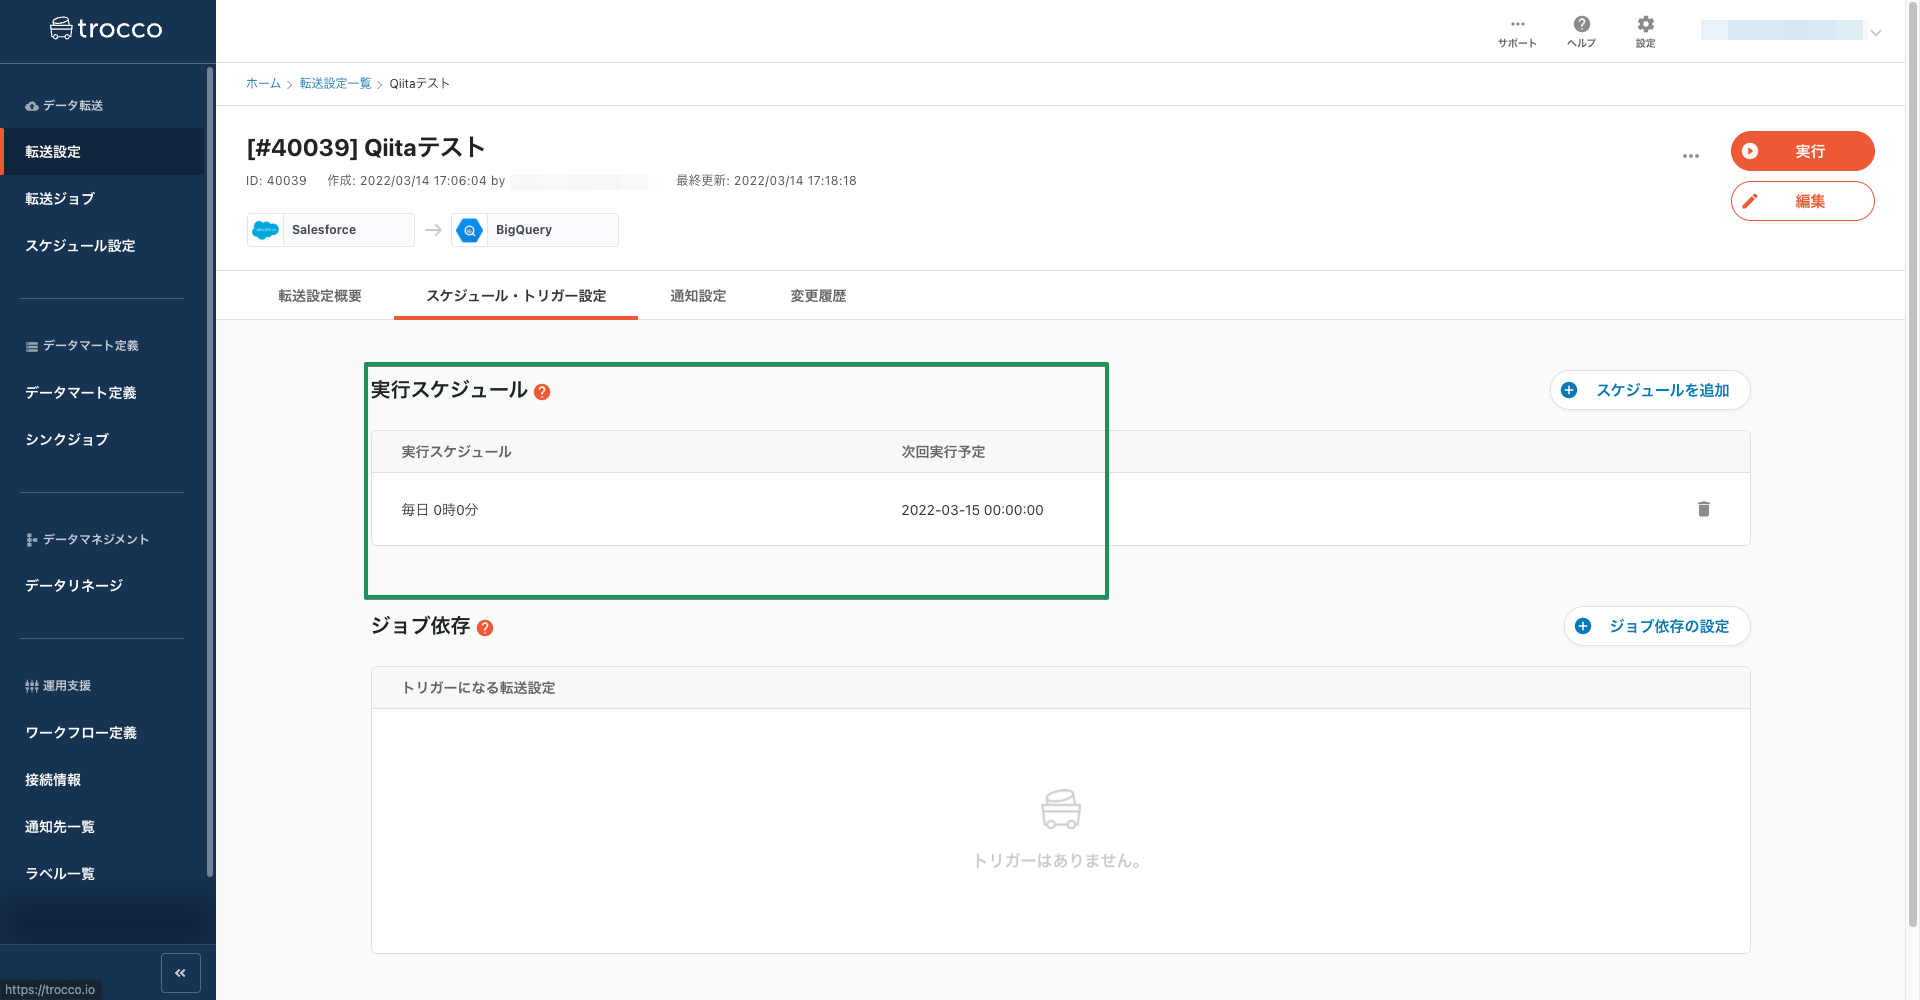Open the ヘルプ help icon
1920x1000 pixels.
click(x=1581, y=32)
